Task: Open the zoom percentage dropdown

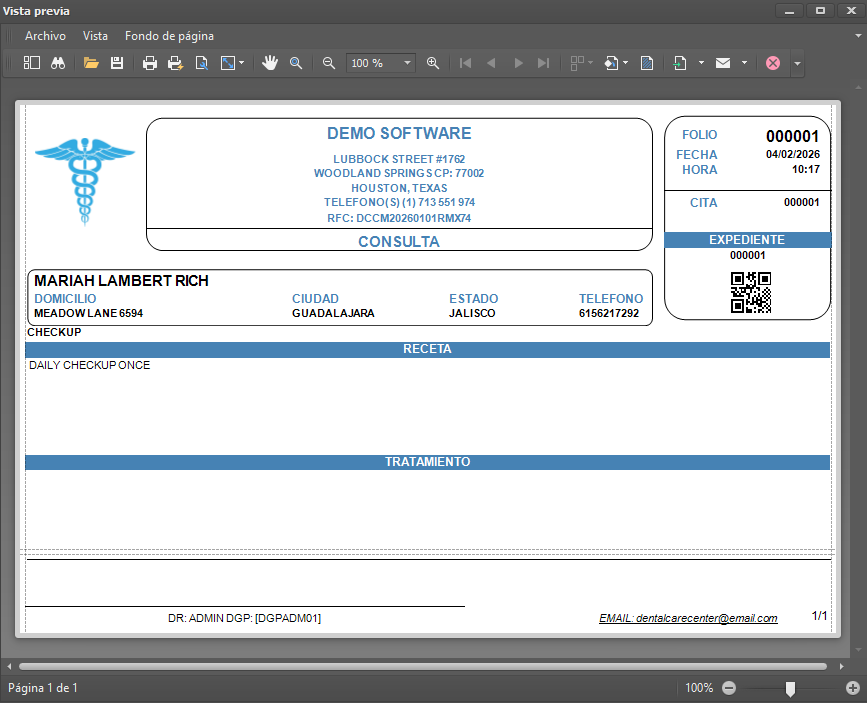Action: [x=407, y=63]
